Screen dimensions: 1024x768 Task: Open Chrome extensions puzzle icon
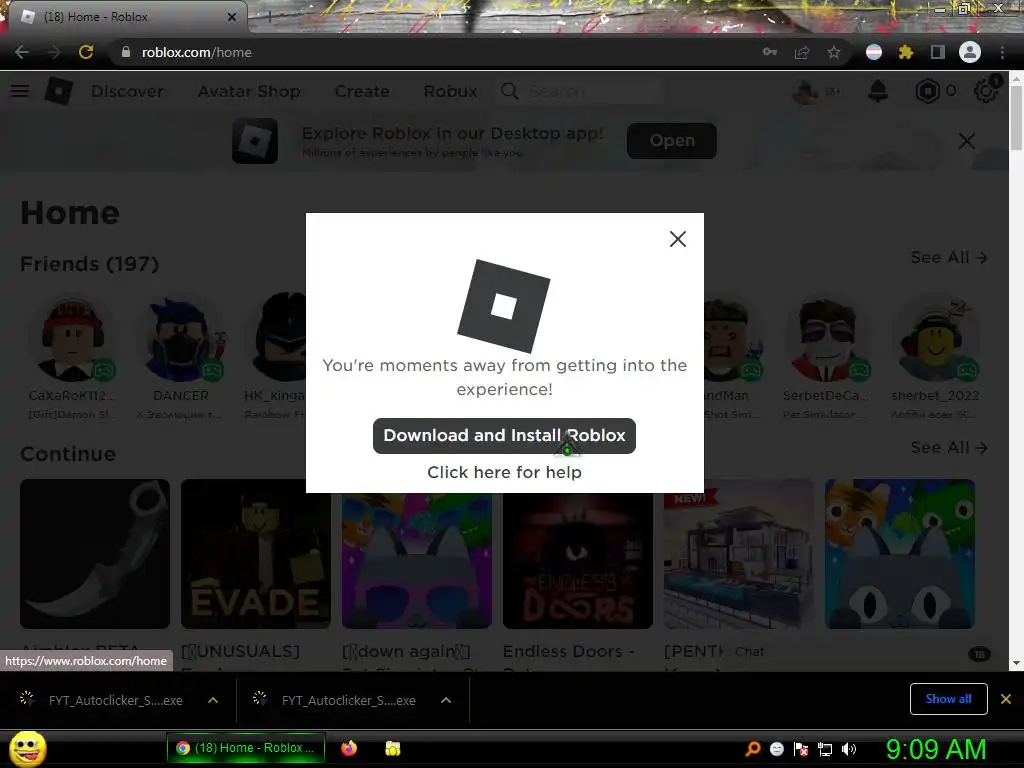click(x=906, y=52)
